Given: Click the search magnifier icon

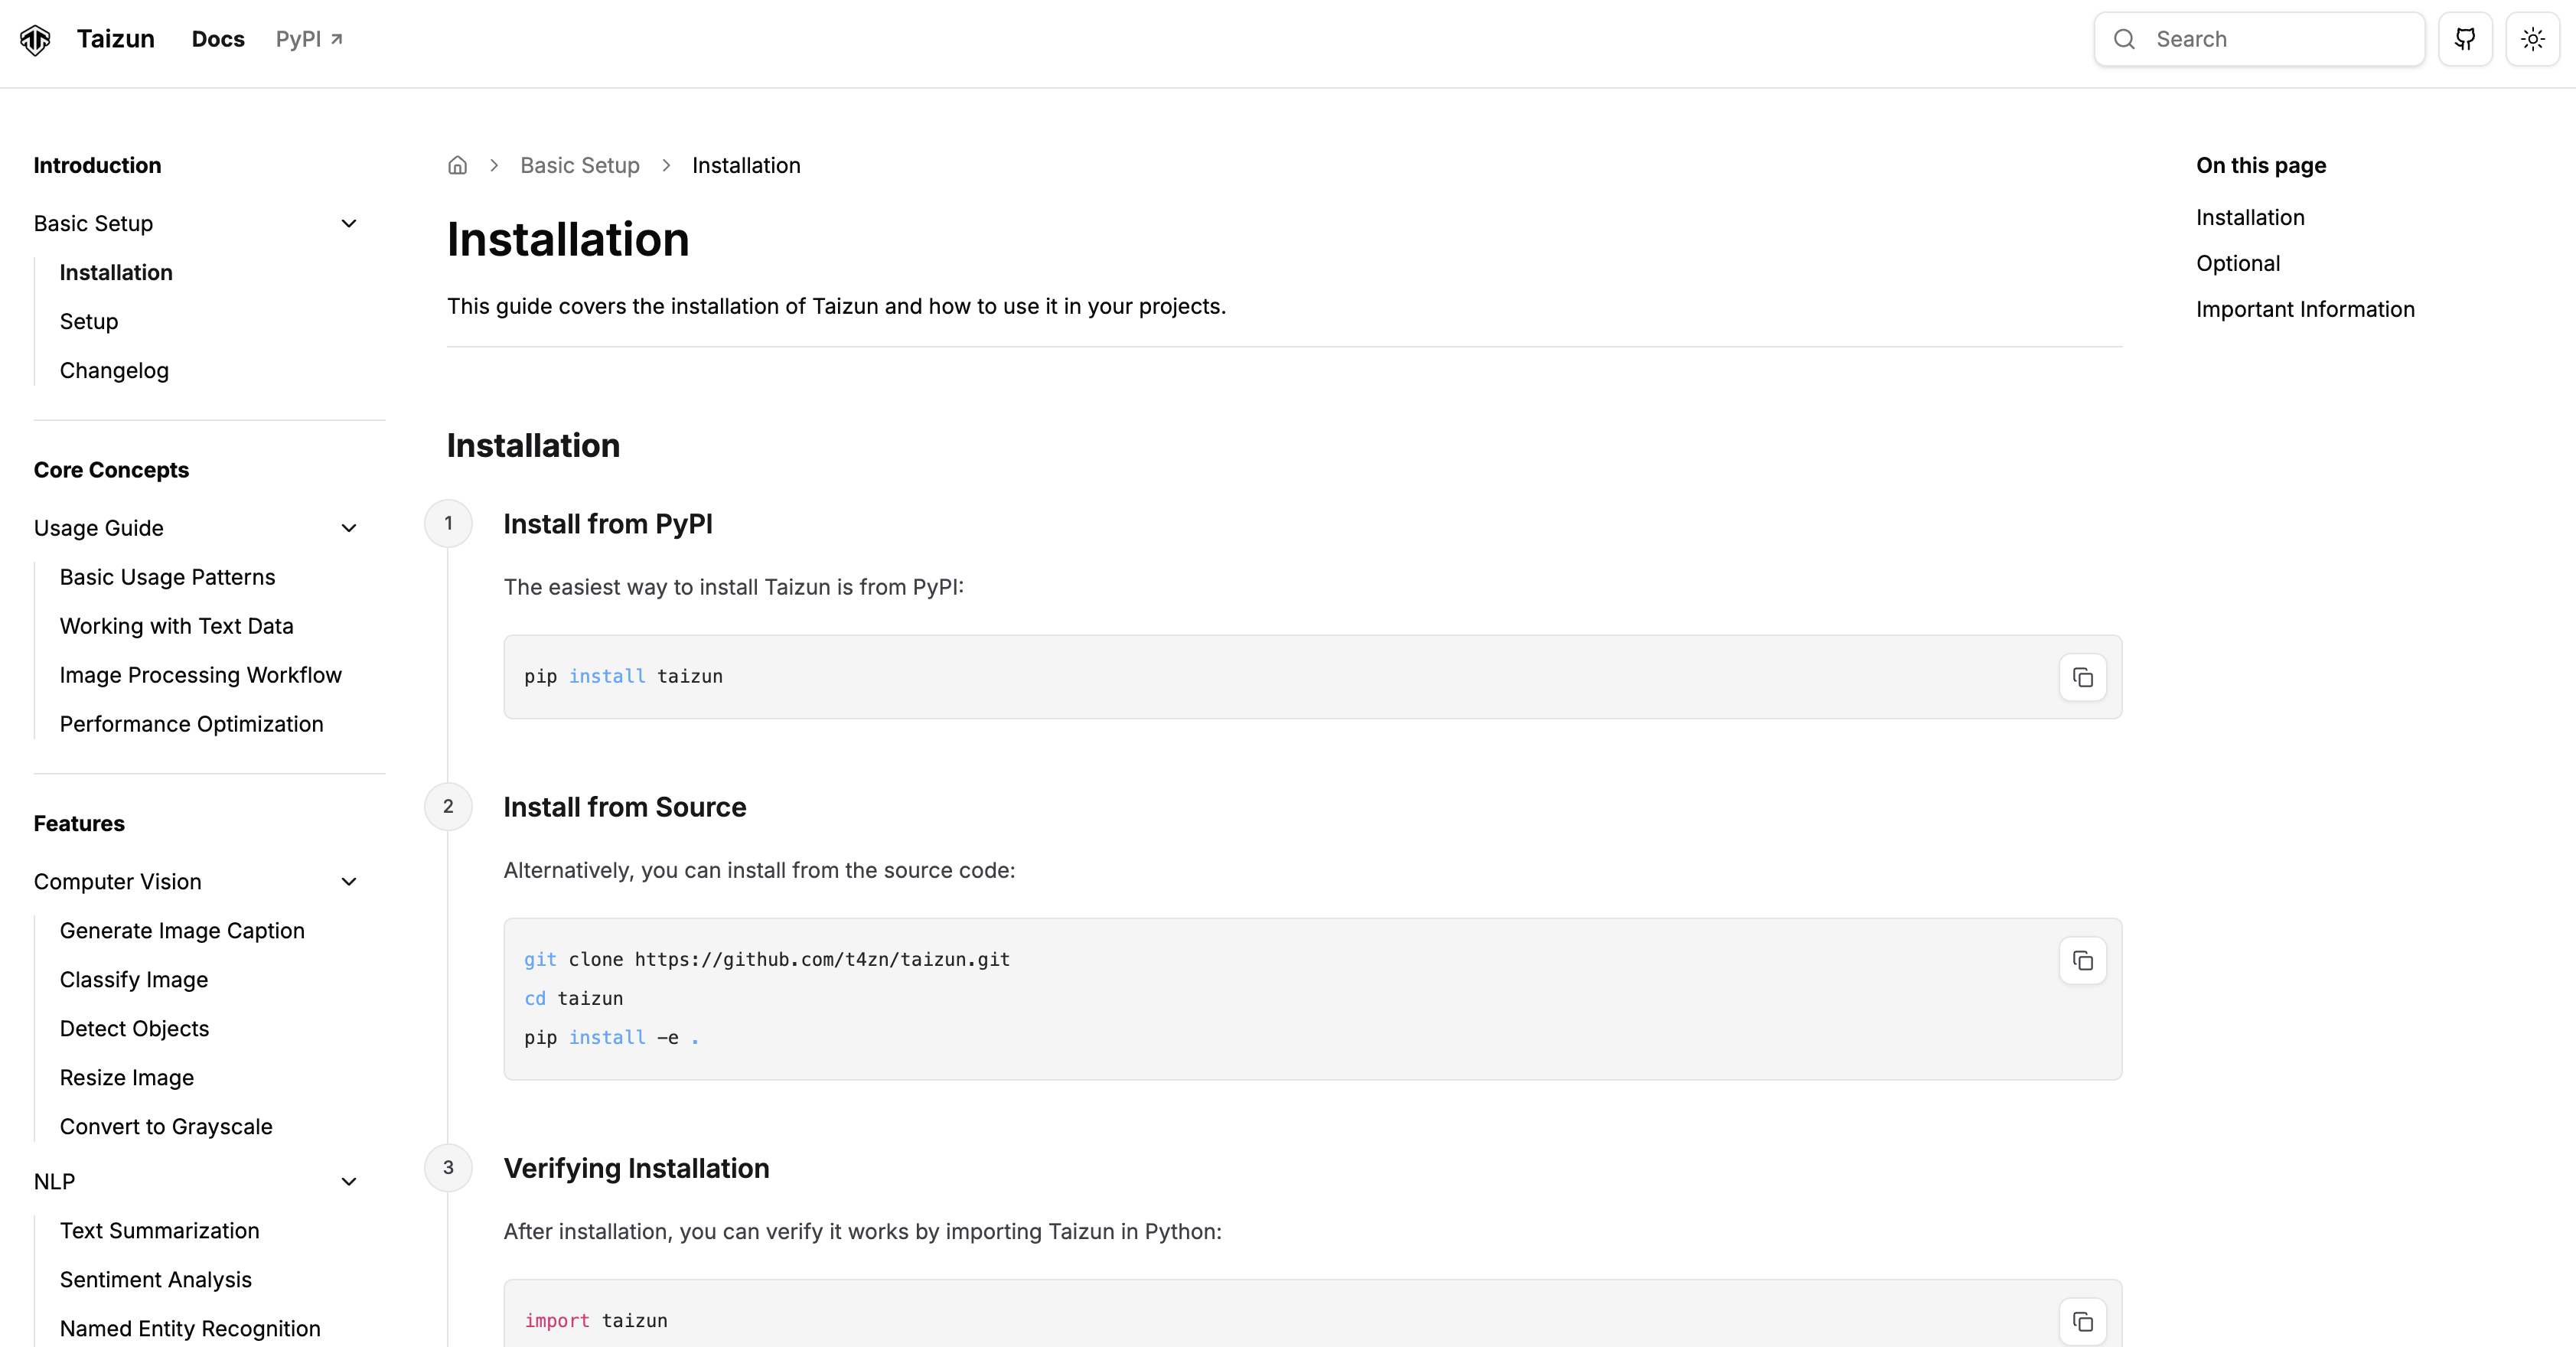Looking at the screenshot, I should 2124,40.
